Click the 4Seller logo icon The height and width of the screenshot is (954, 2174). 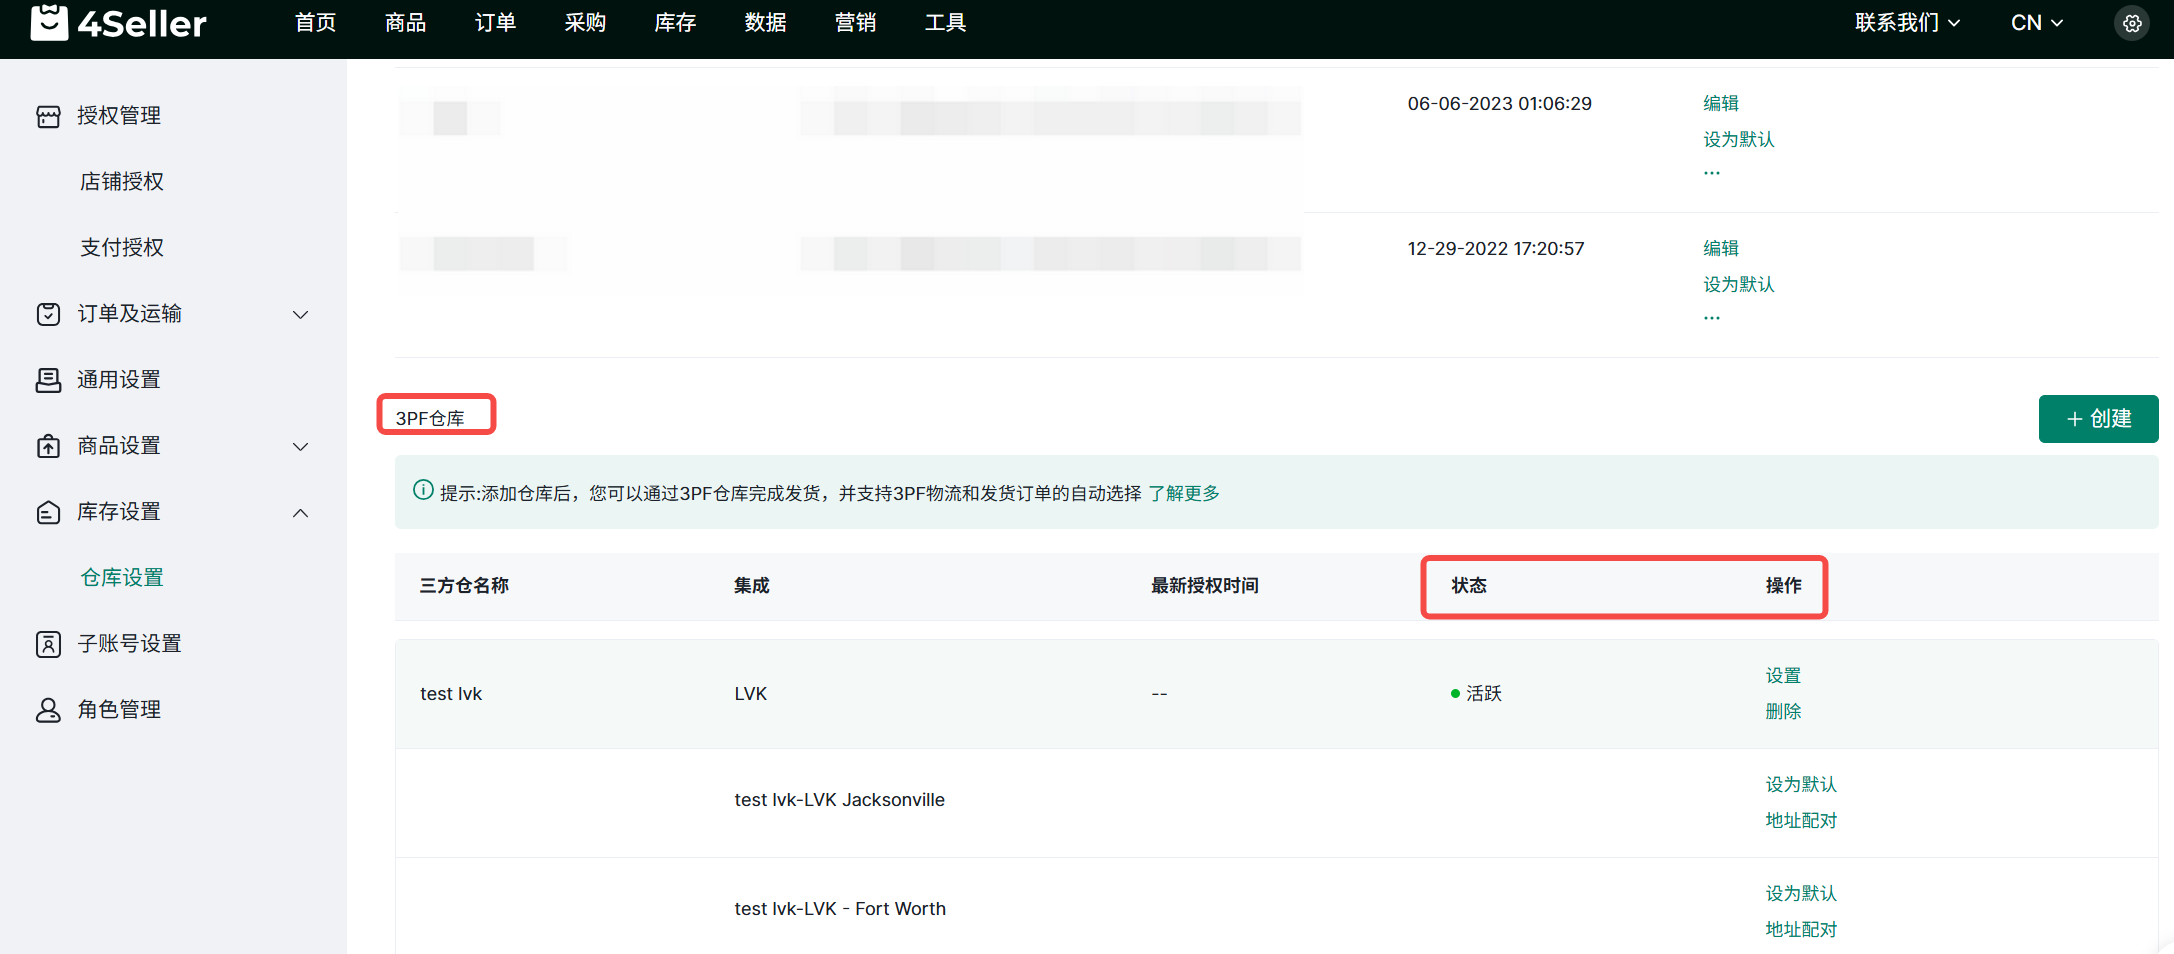click(x=49, y=22)
